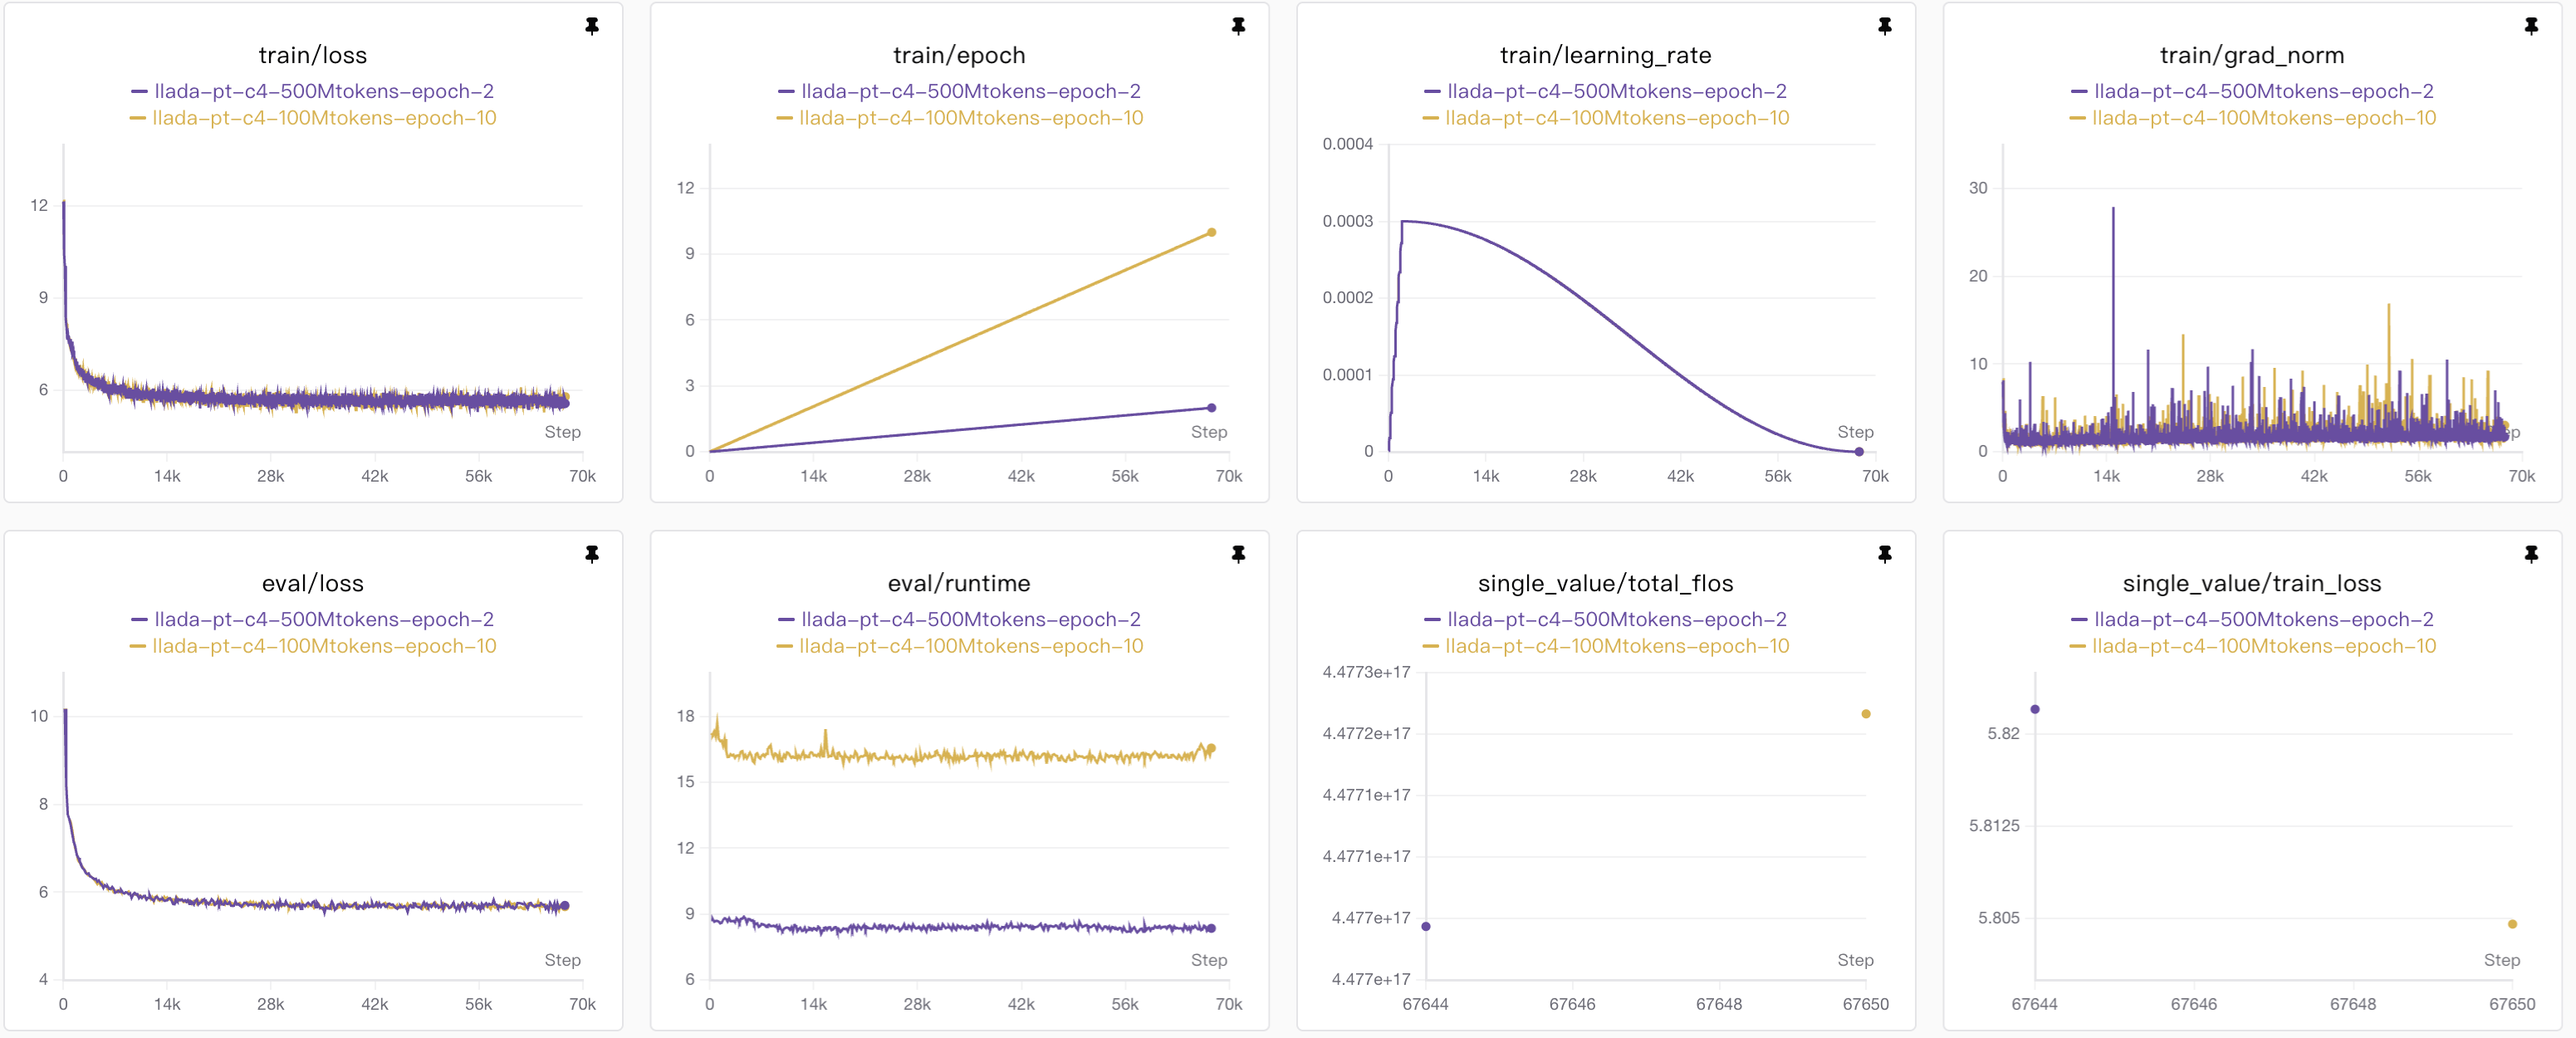Pin the single_value/train_loss chart
This screenshot has height=1038, width=2576.
[2531, 554]
